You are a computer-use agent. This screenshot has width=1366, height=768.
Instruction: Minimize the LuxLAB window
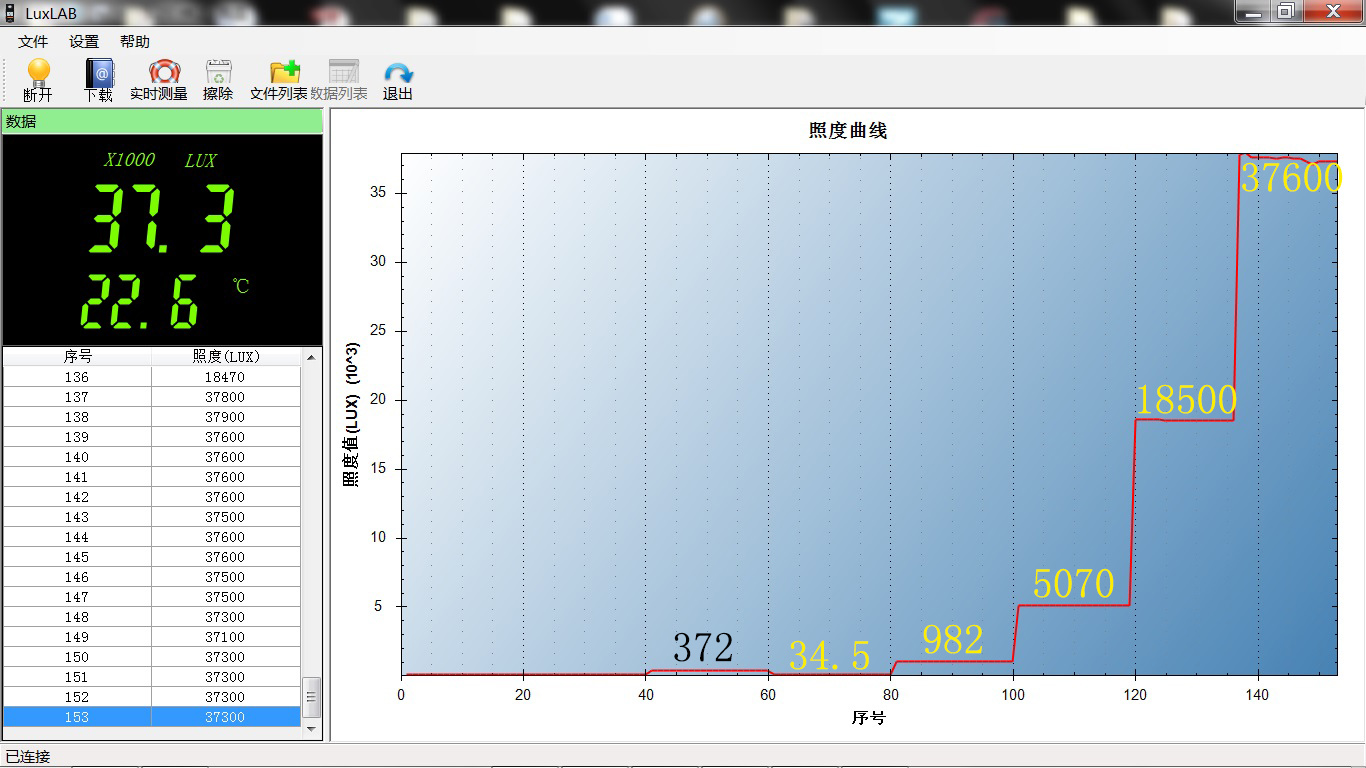pyautogui.click(x=1253, y=11)
